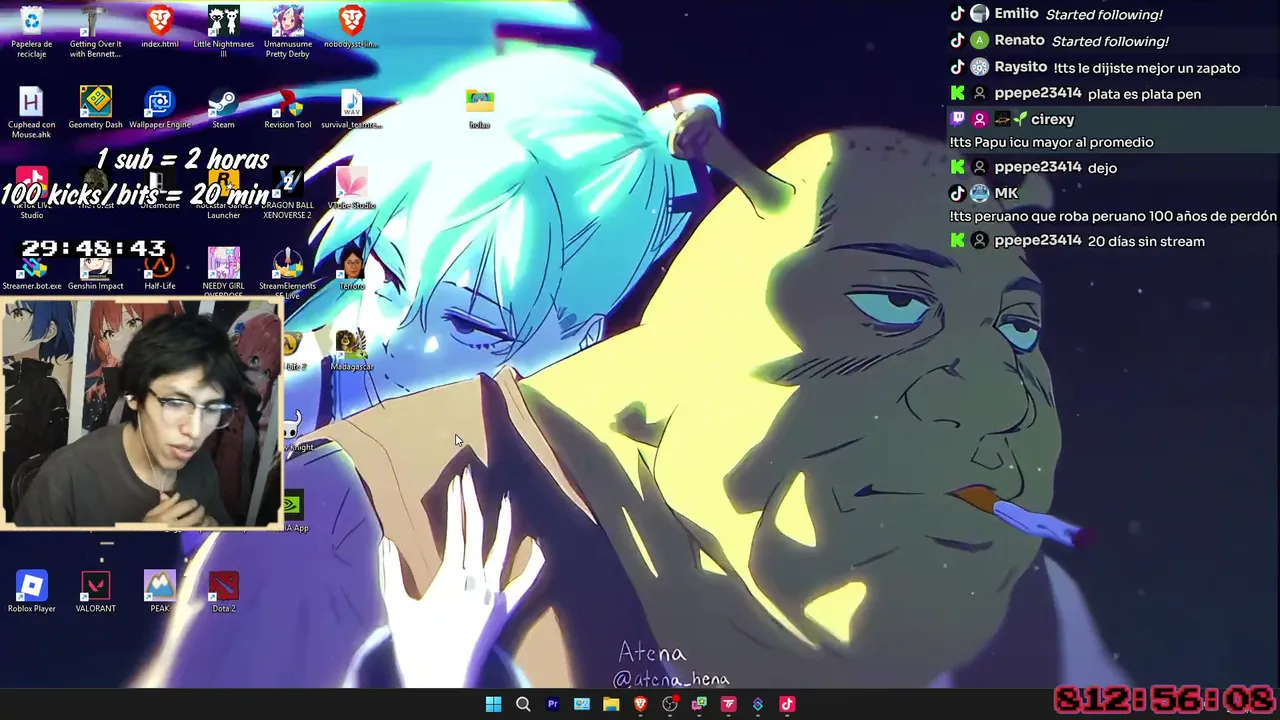Open the Steam desktop shortcut

coord(223,108)
